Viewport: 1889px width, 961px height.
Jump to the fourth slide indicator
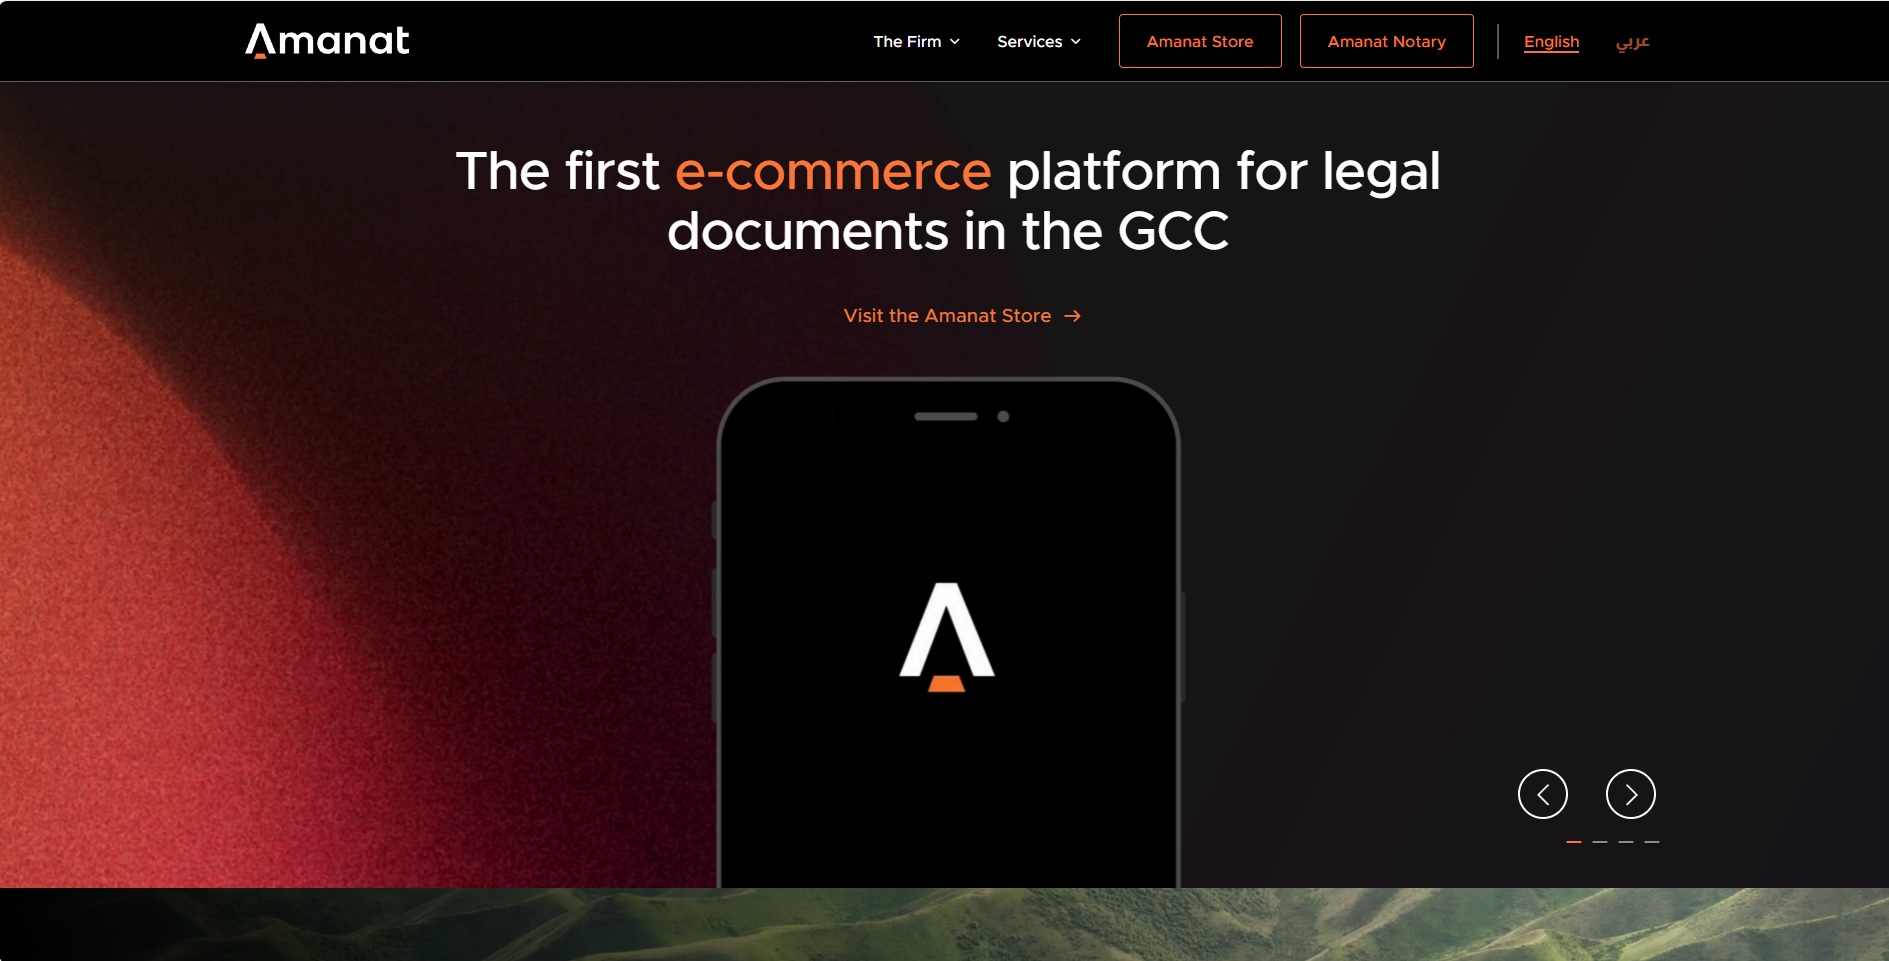[x=1651, y=842]
